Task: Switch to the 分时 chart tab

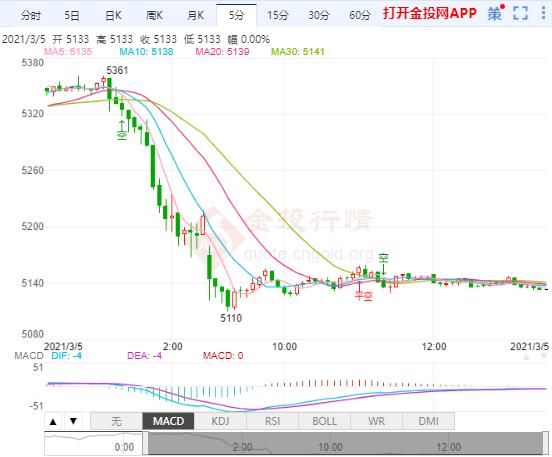Action: pyautogui.click(x=31, y=15)
